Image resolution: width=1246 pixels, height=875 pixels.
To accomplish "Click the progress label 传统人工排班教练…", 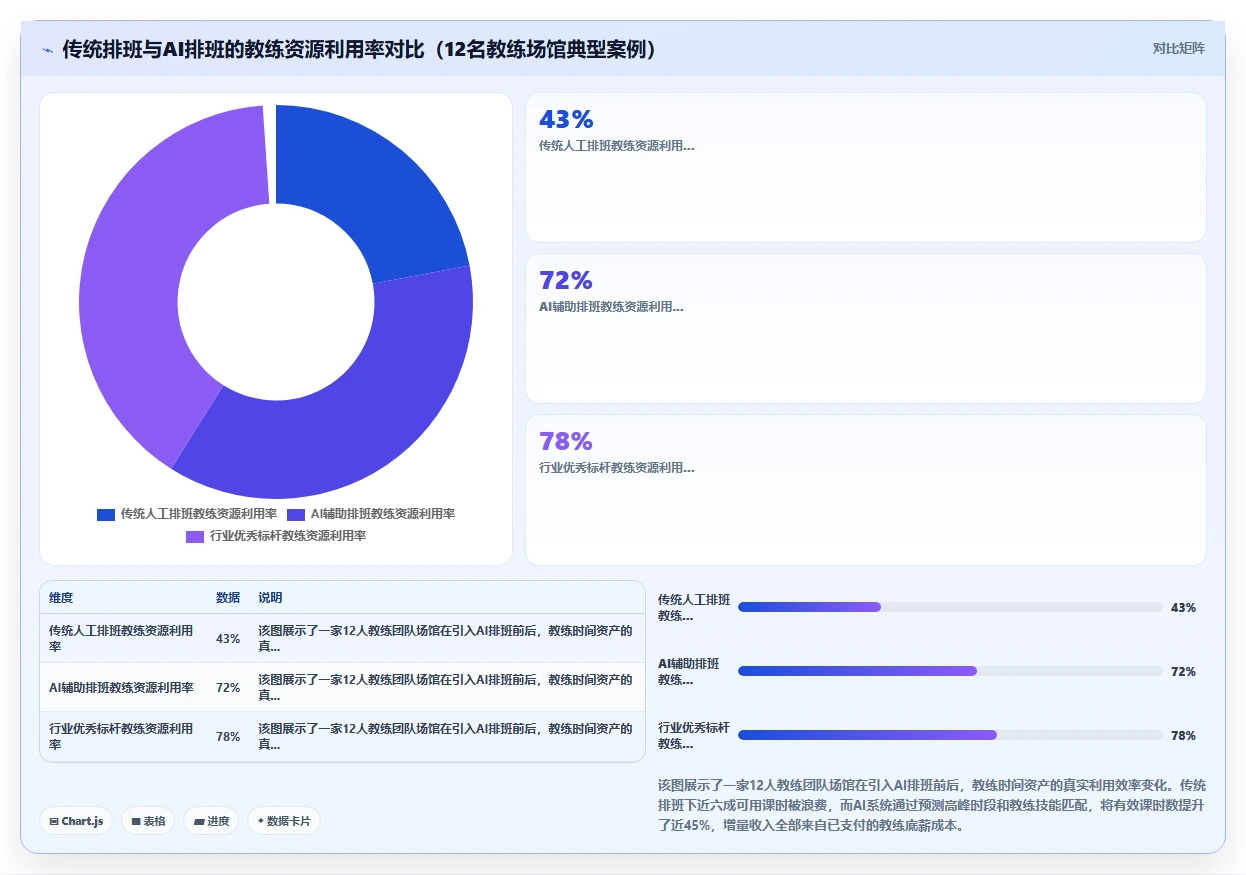I will tap(694, 607).
